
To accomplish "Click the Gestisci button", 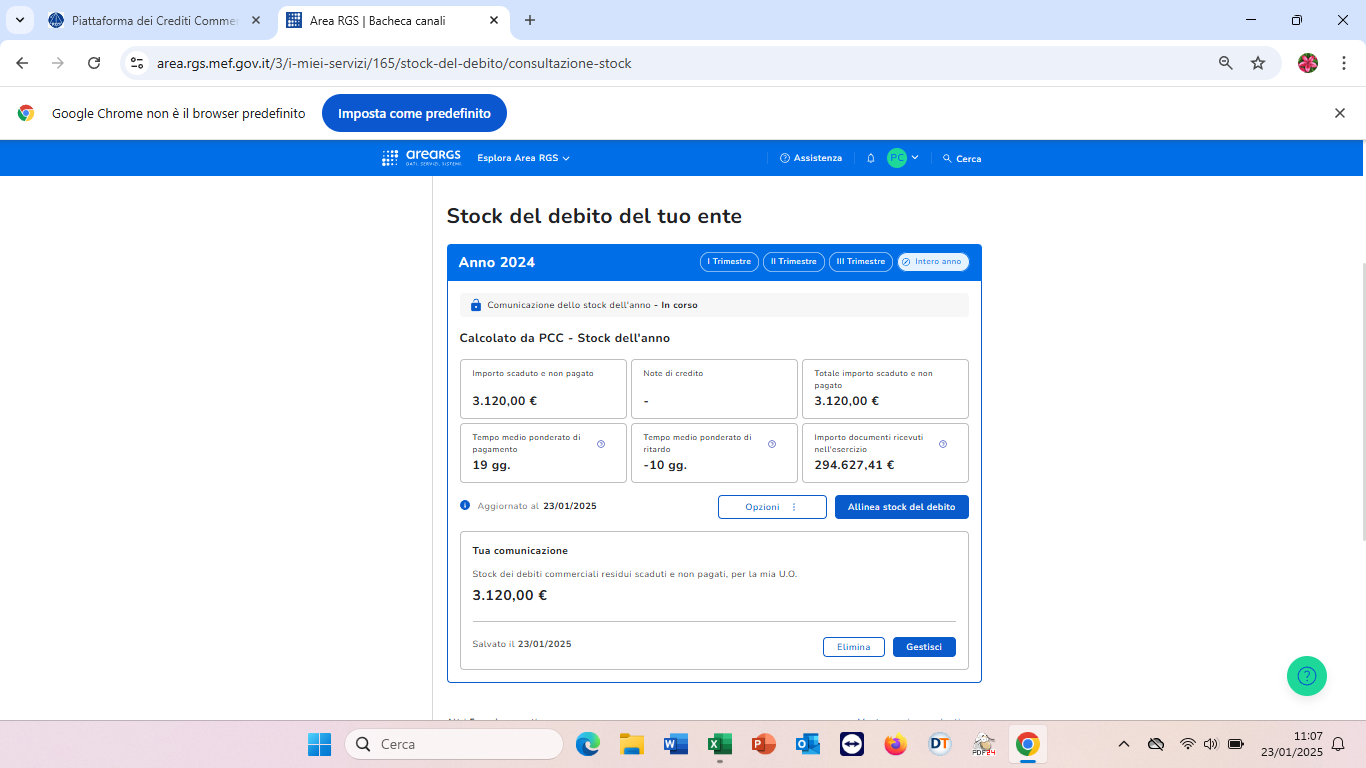I will pos(924,647).
